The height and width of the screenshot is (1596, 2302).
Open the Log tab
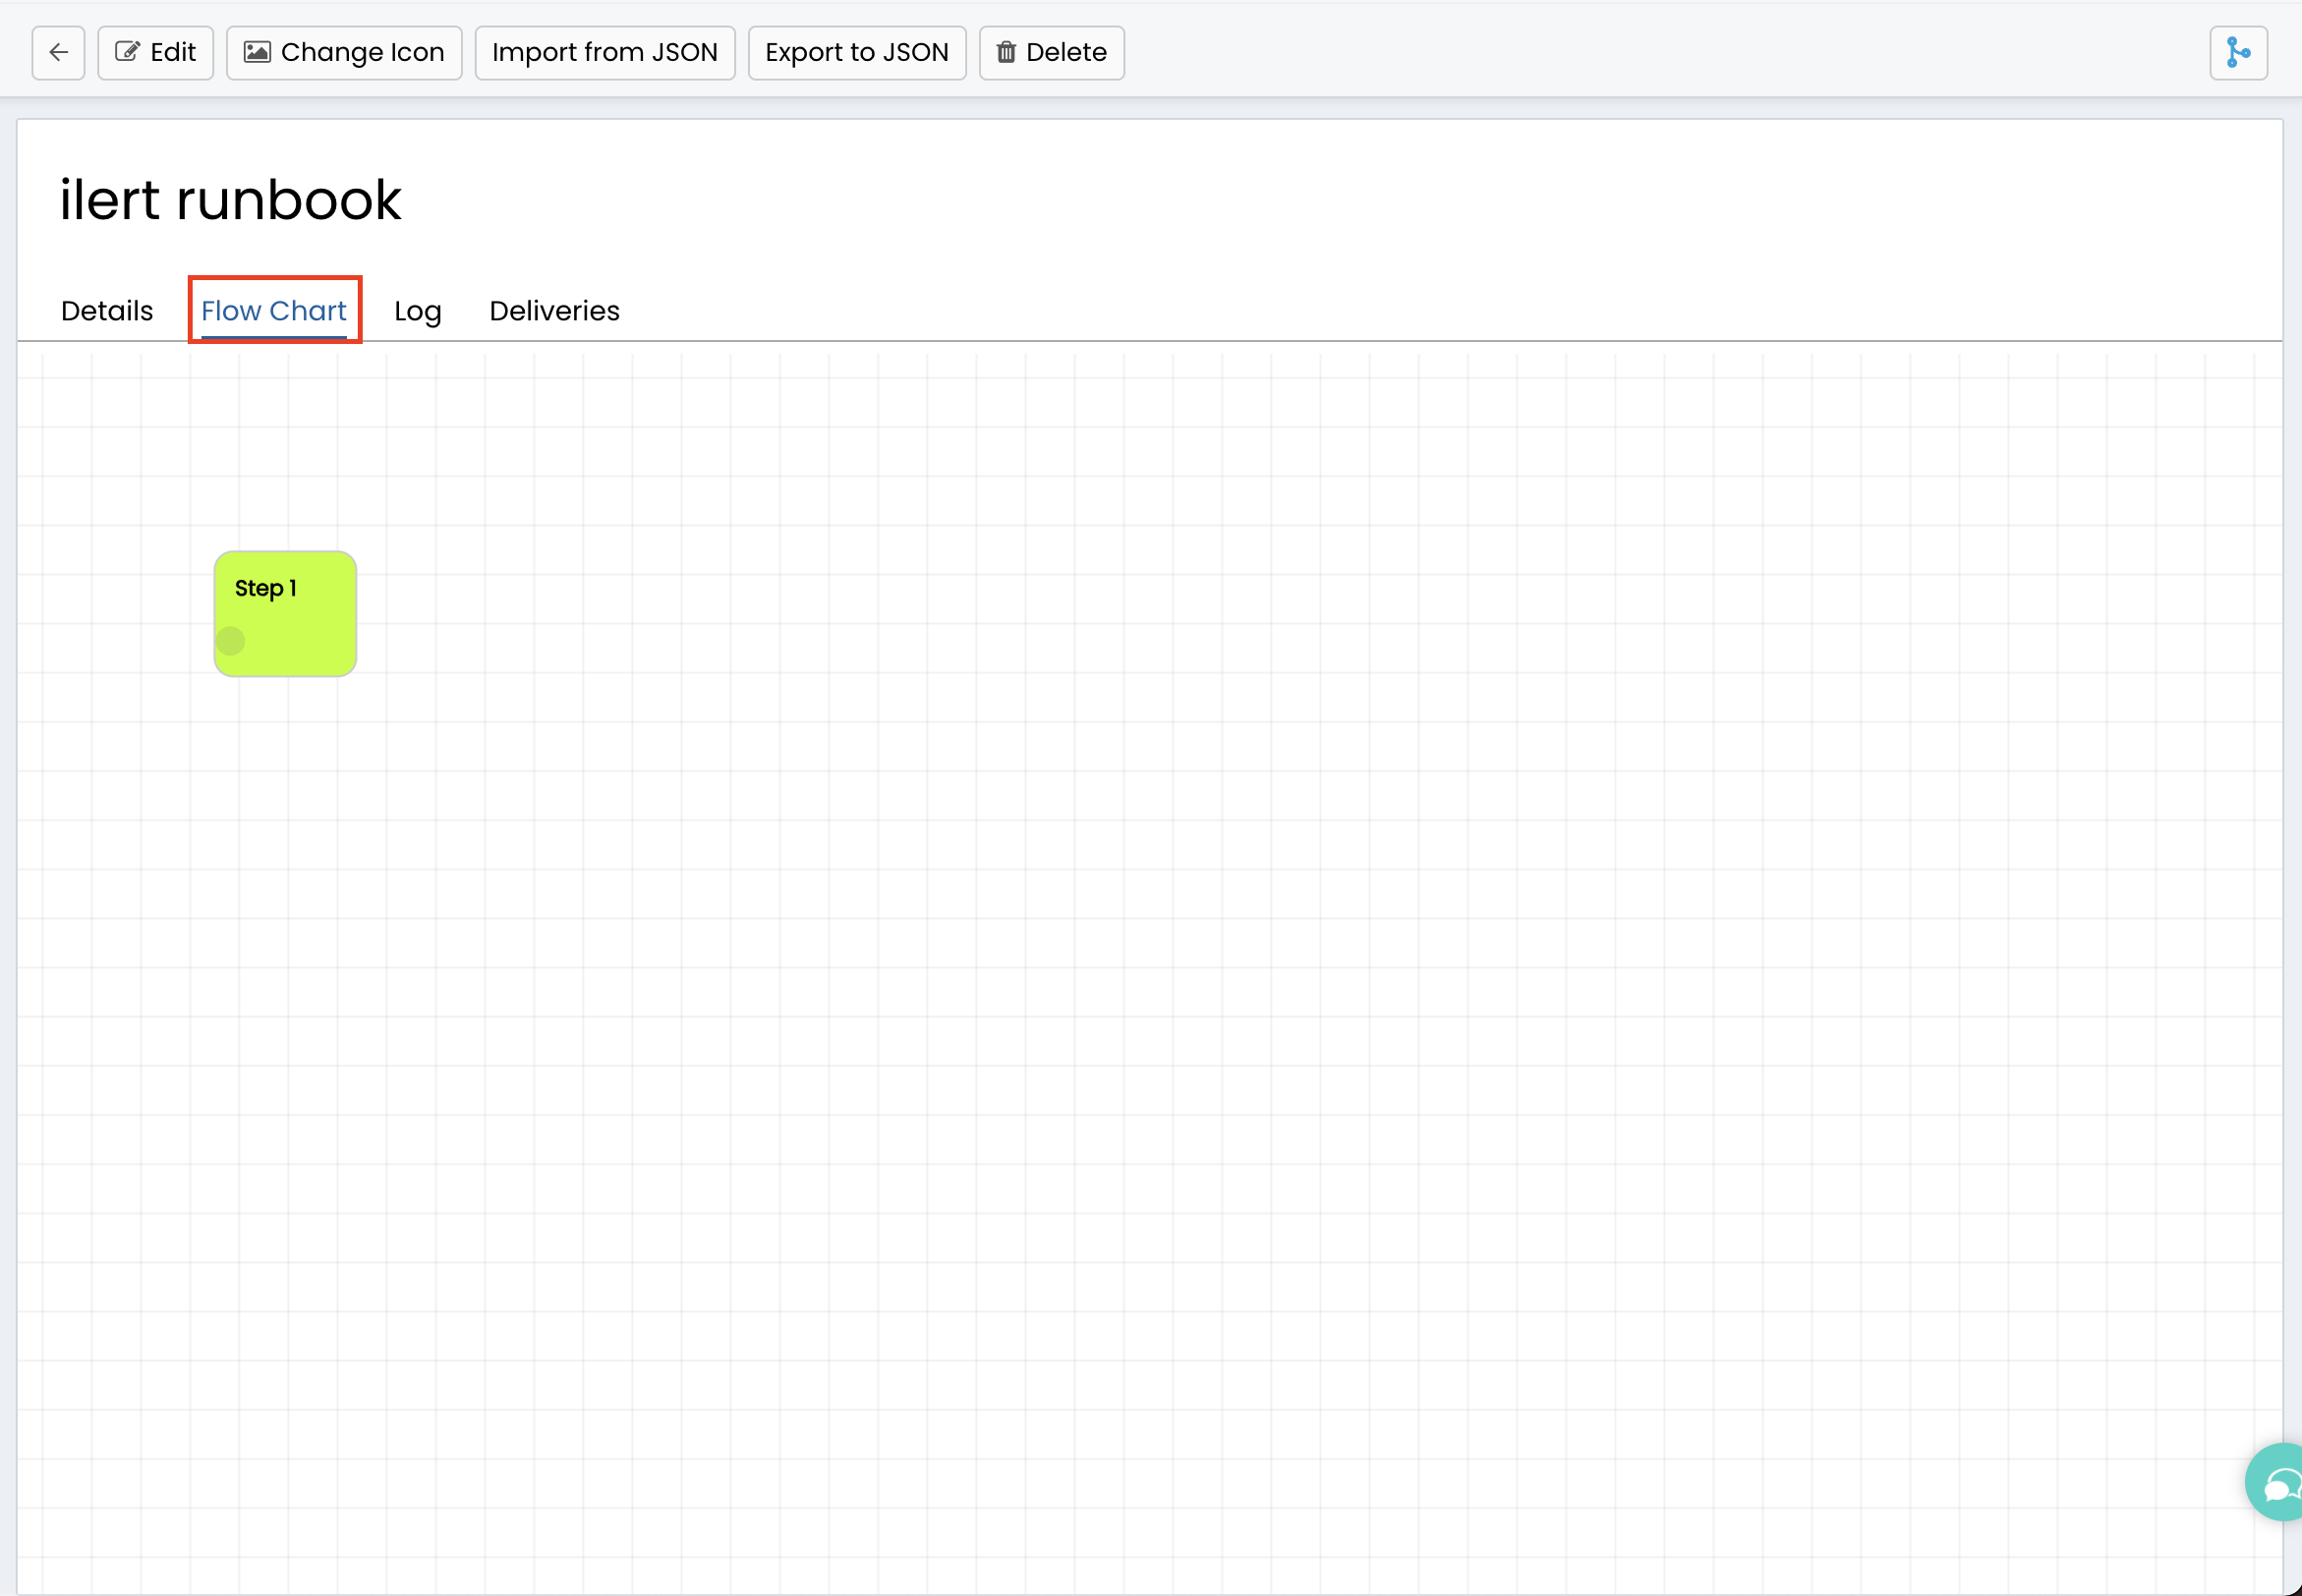pos(418,311)
